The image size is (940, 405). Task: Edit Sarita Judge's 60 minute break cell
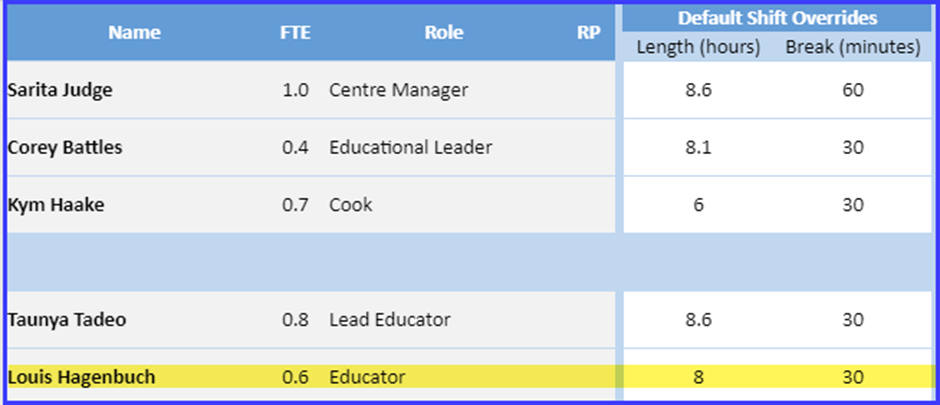click(x=852, y=90)
